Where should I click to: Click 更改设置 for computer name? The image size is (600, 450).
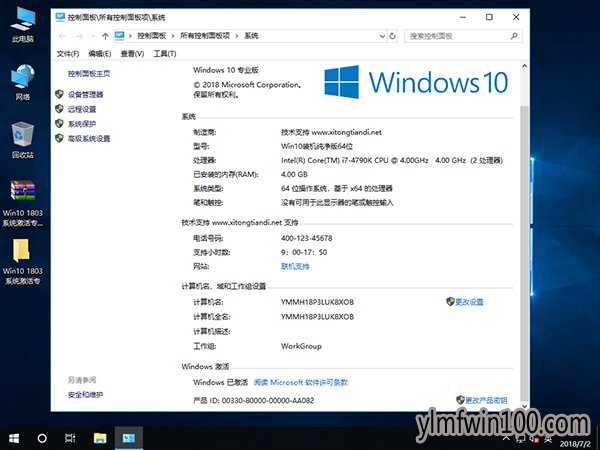[x=469, y=302]
